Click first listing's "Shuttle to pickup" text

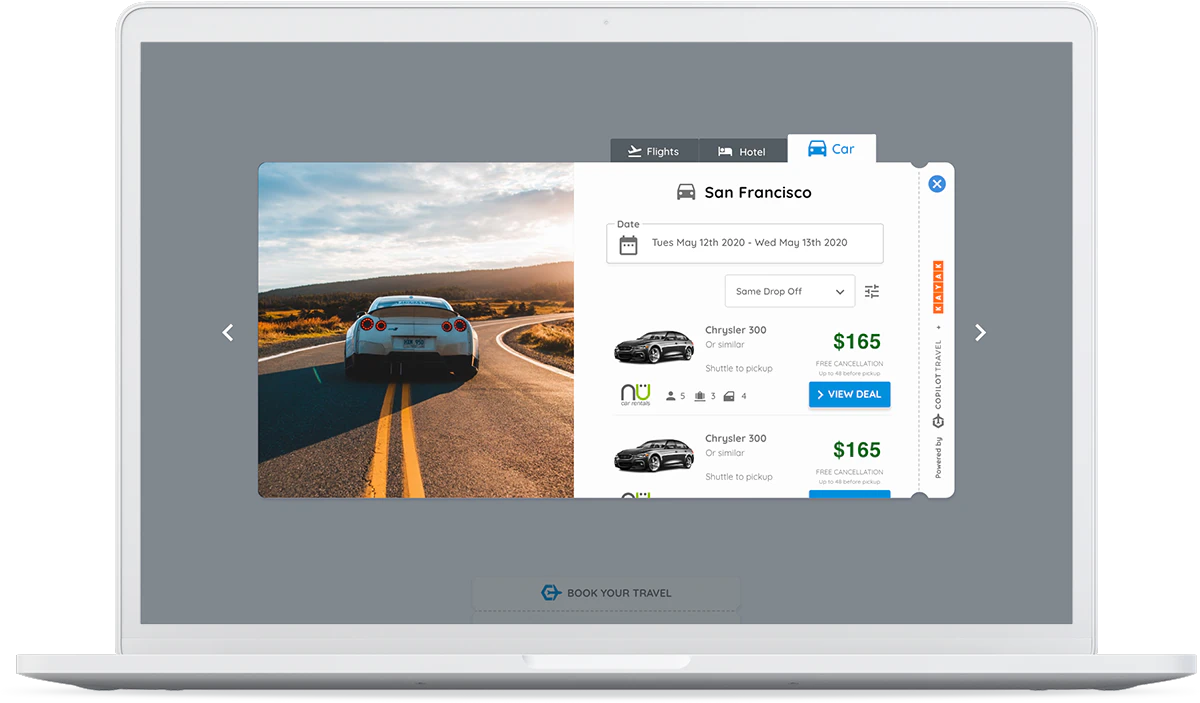pyautogui.click(x=739, y=369)
